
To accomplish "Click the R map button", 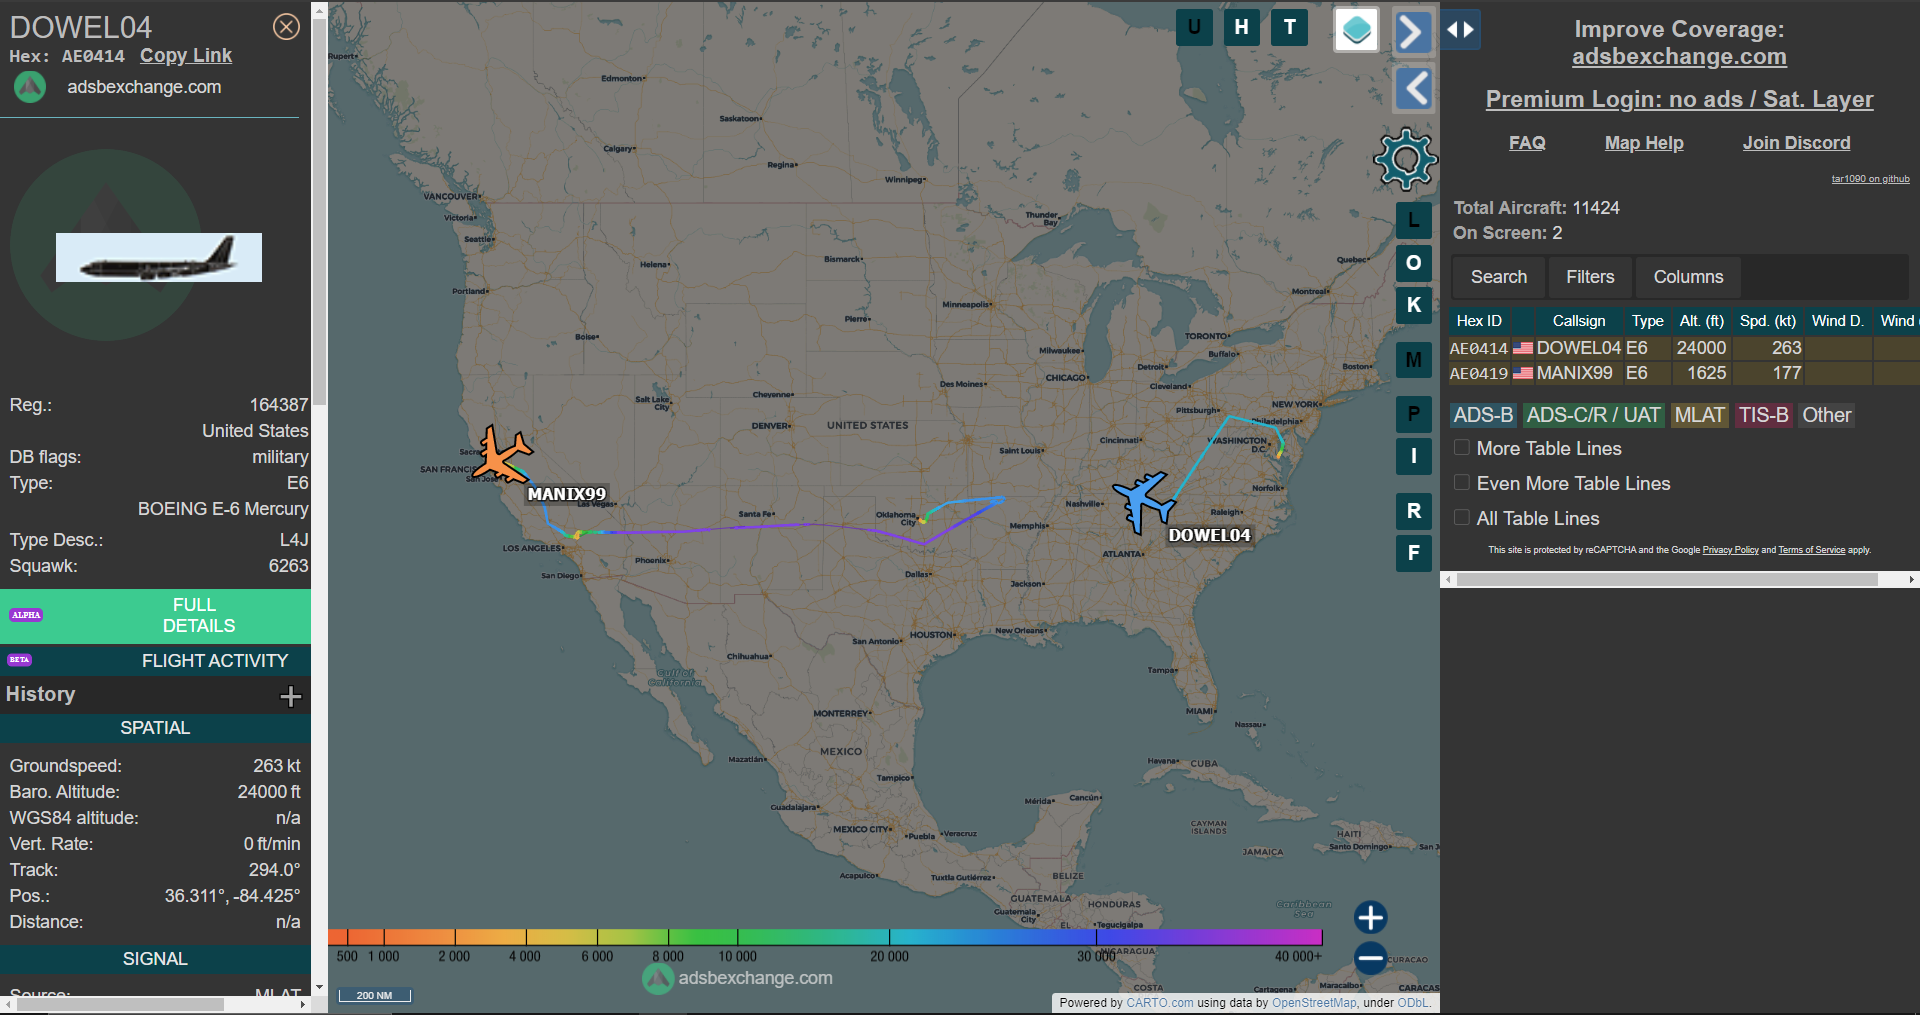I will point(1414,511).
